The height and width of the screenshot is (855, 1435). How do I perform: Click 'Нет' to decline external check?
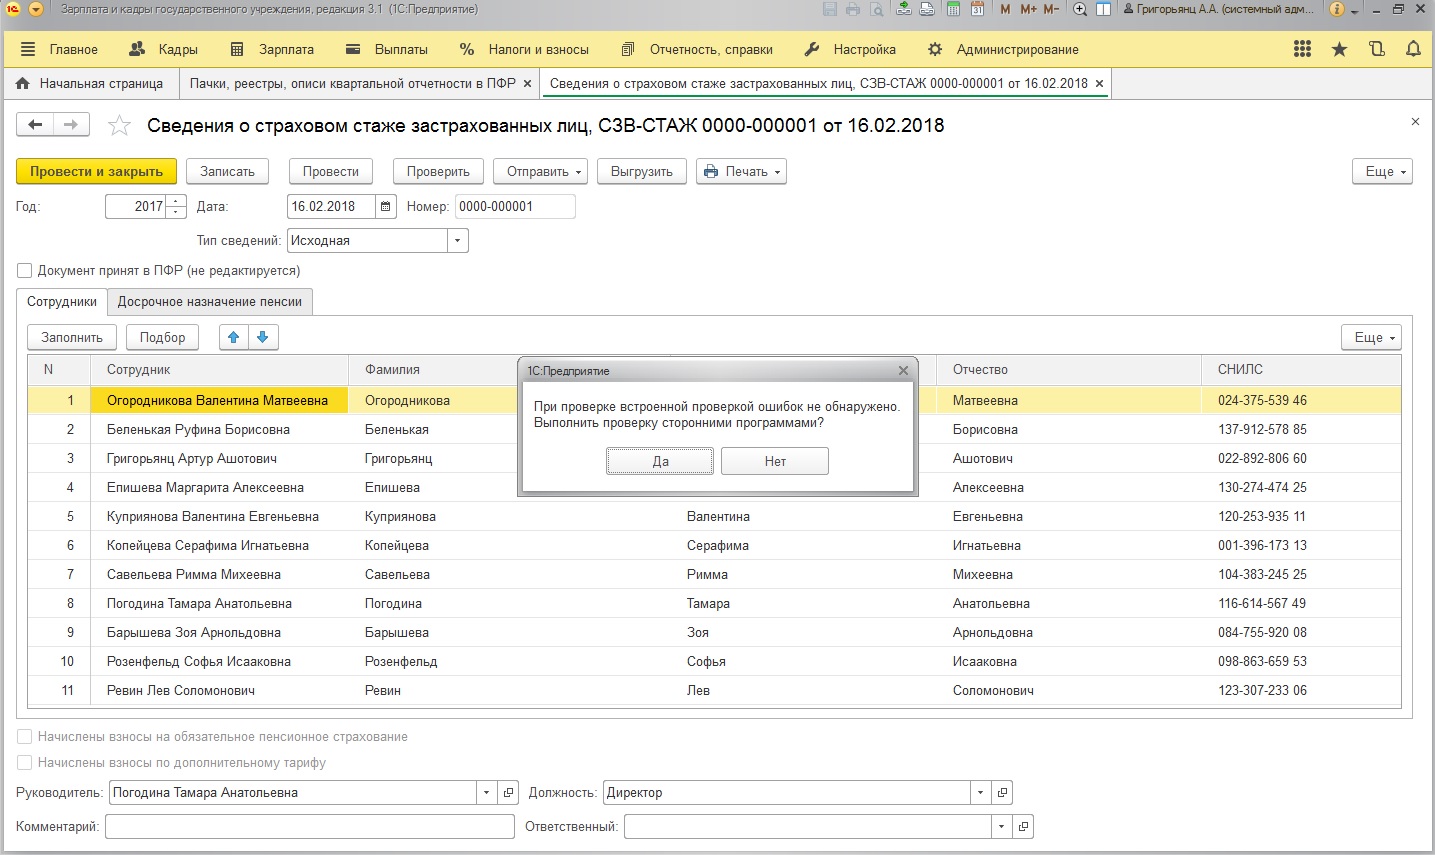[775, 461]
